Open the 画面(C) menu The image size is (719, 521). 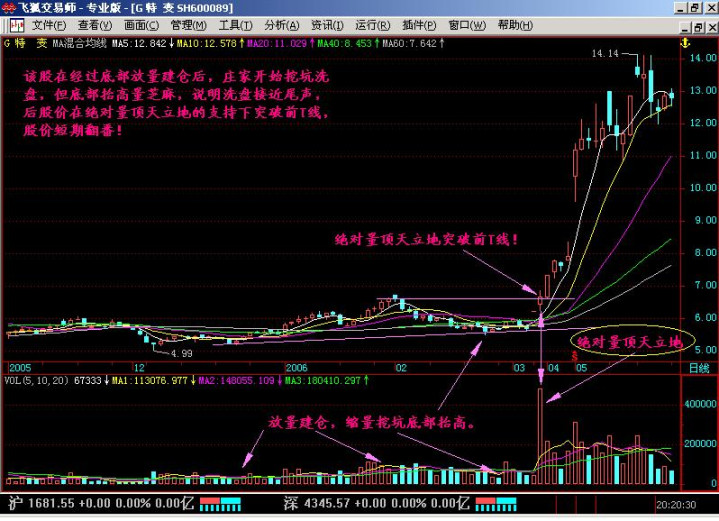point(142,25)
